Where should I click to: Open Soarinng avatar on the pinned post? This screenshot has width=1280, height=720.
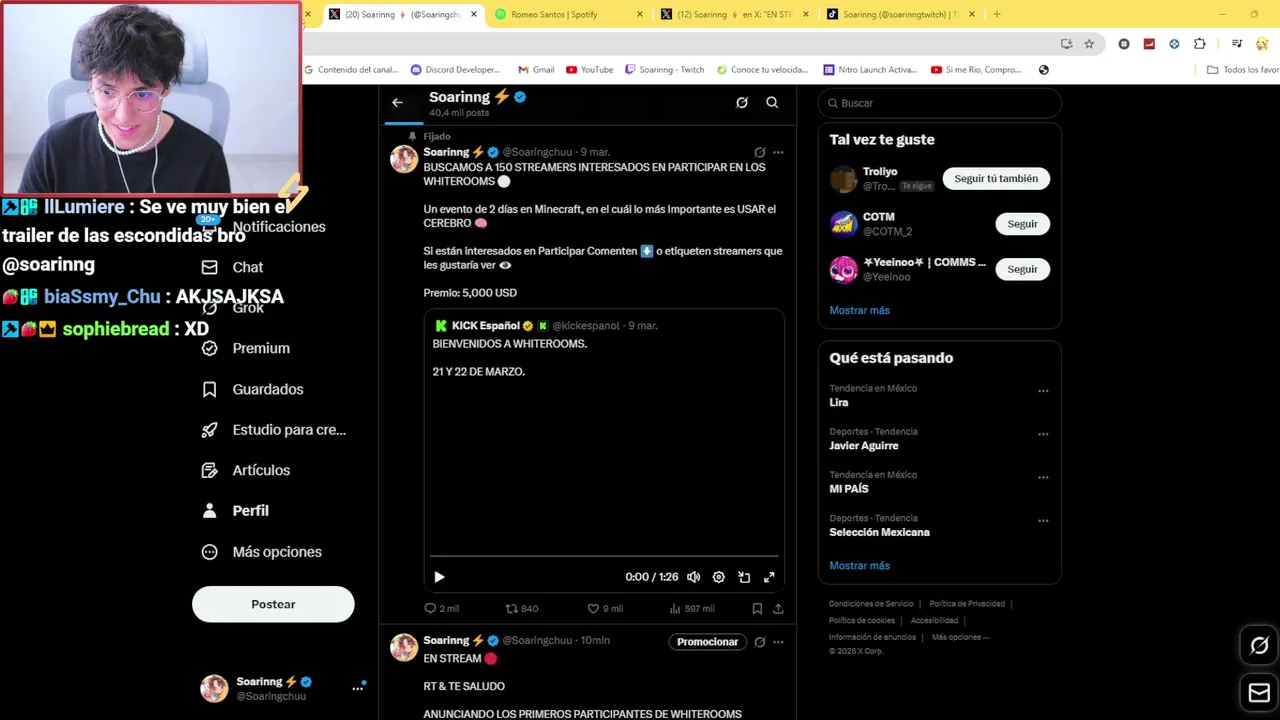(x=404, y=159)
